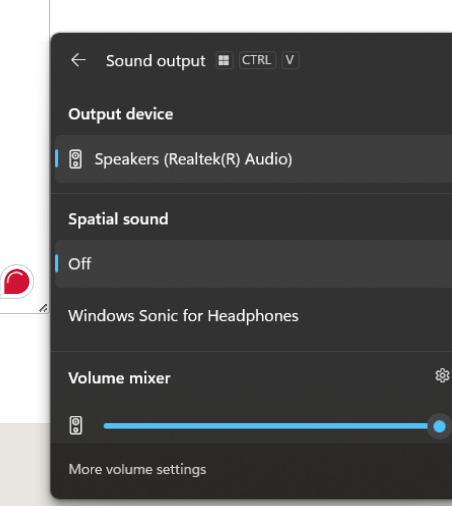Click the Volume mixer heading
The width and height of the screenshot is (452, 506).
[119, 378]
